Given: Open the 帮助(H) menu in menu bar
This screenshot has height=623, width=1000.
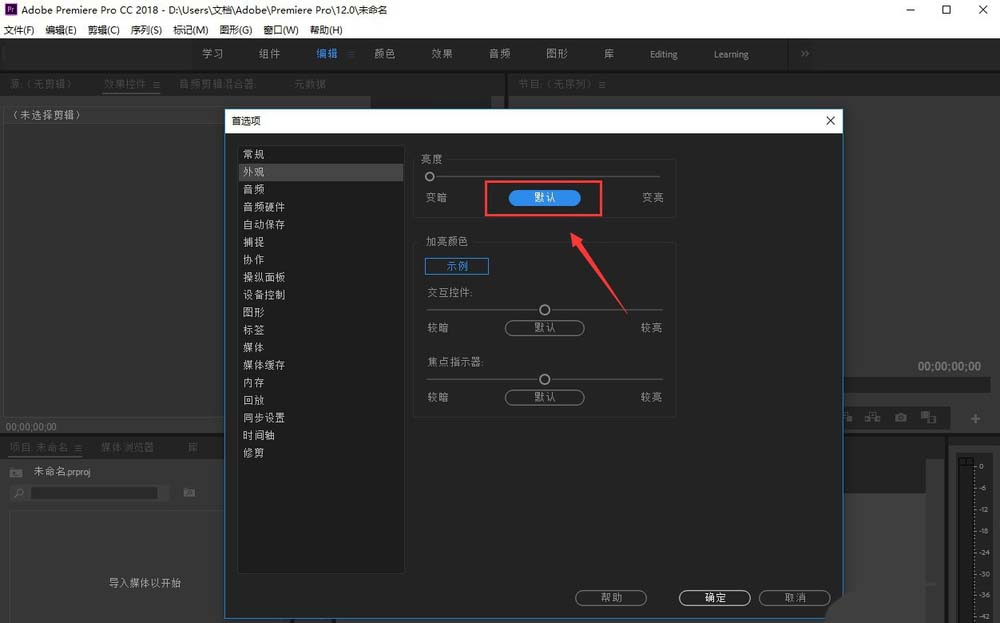Looking at the screenshot, I should pyautogui.click(x=326, y=30).
